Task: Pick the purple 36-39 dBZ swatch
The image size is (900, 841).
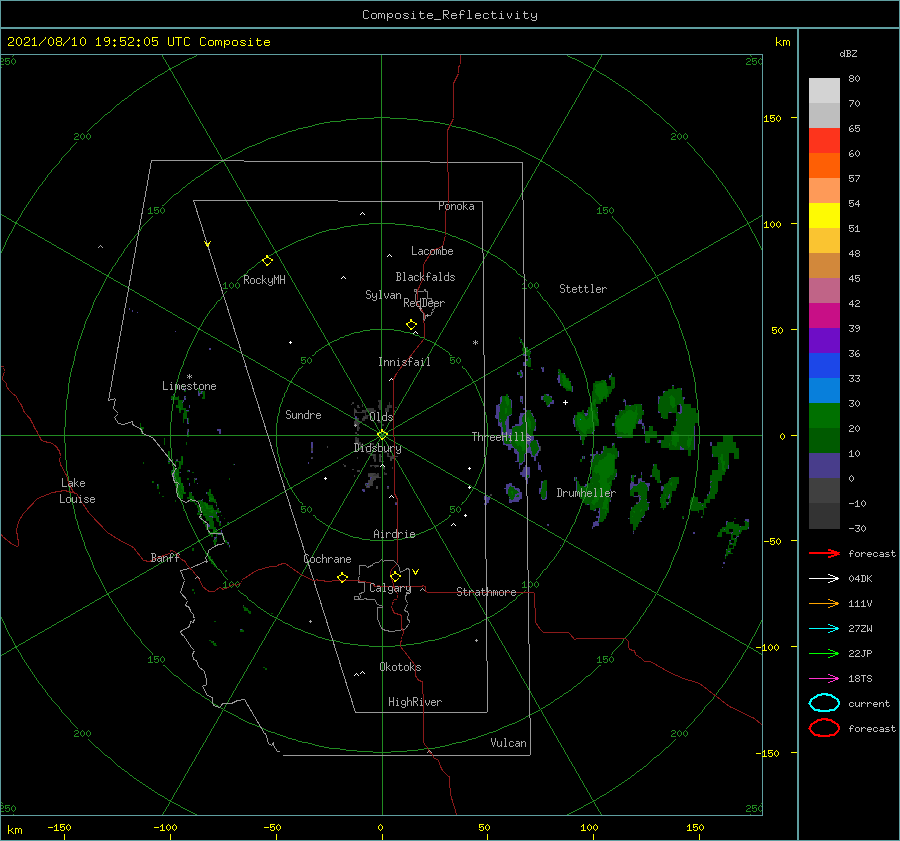Action: click(x=824, y=341)
